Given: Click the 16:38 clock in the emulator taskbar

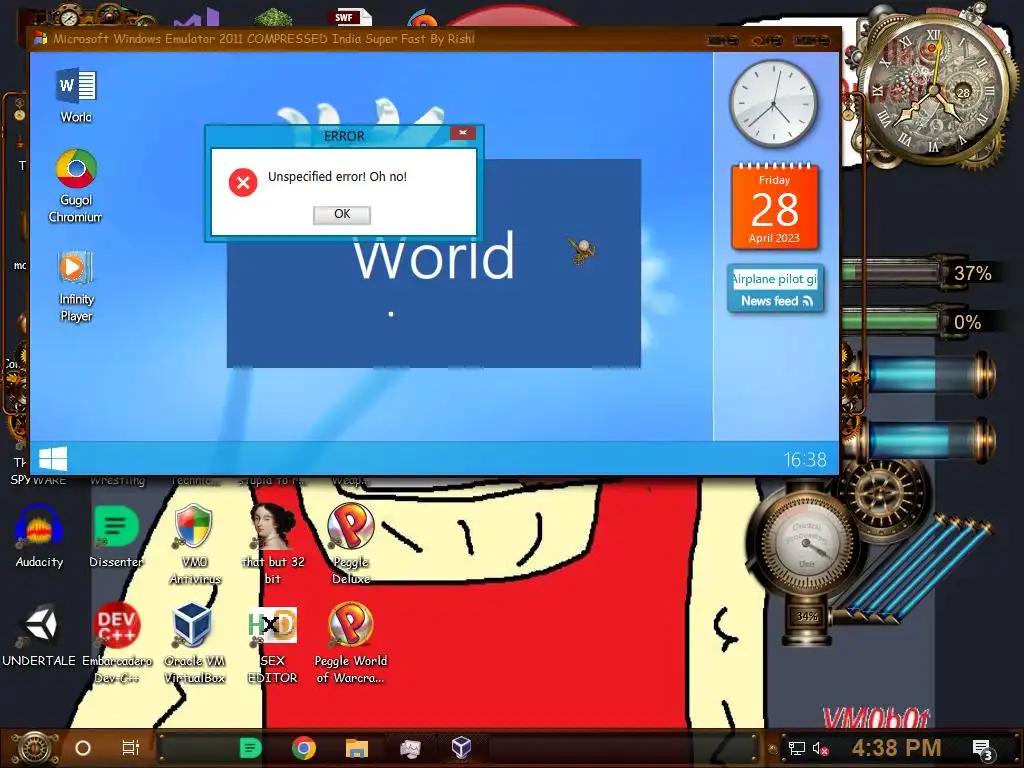Looking at the screenshot, I should pos(805,460).
